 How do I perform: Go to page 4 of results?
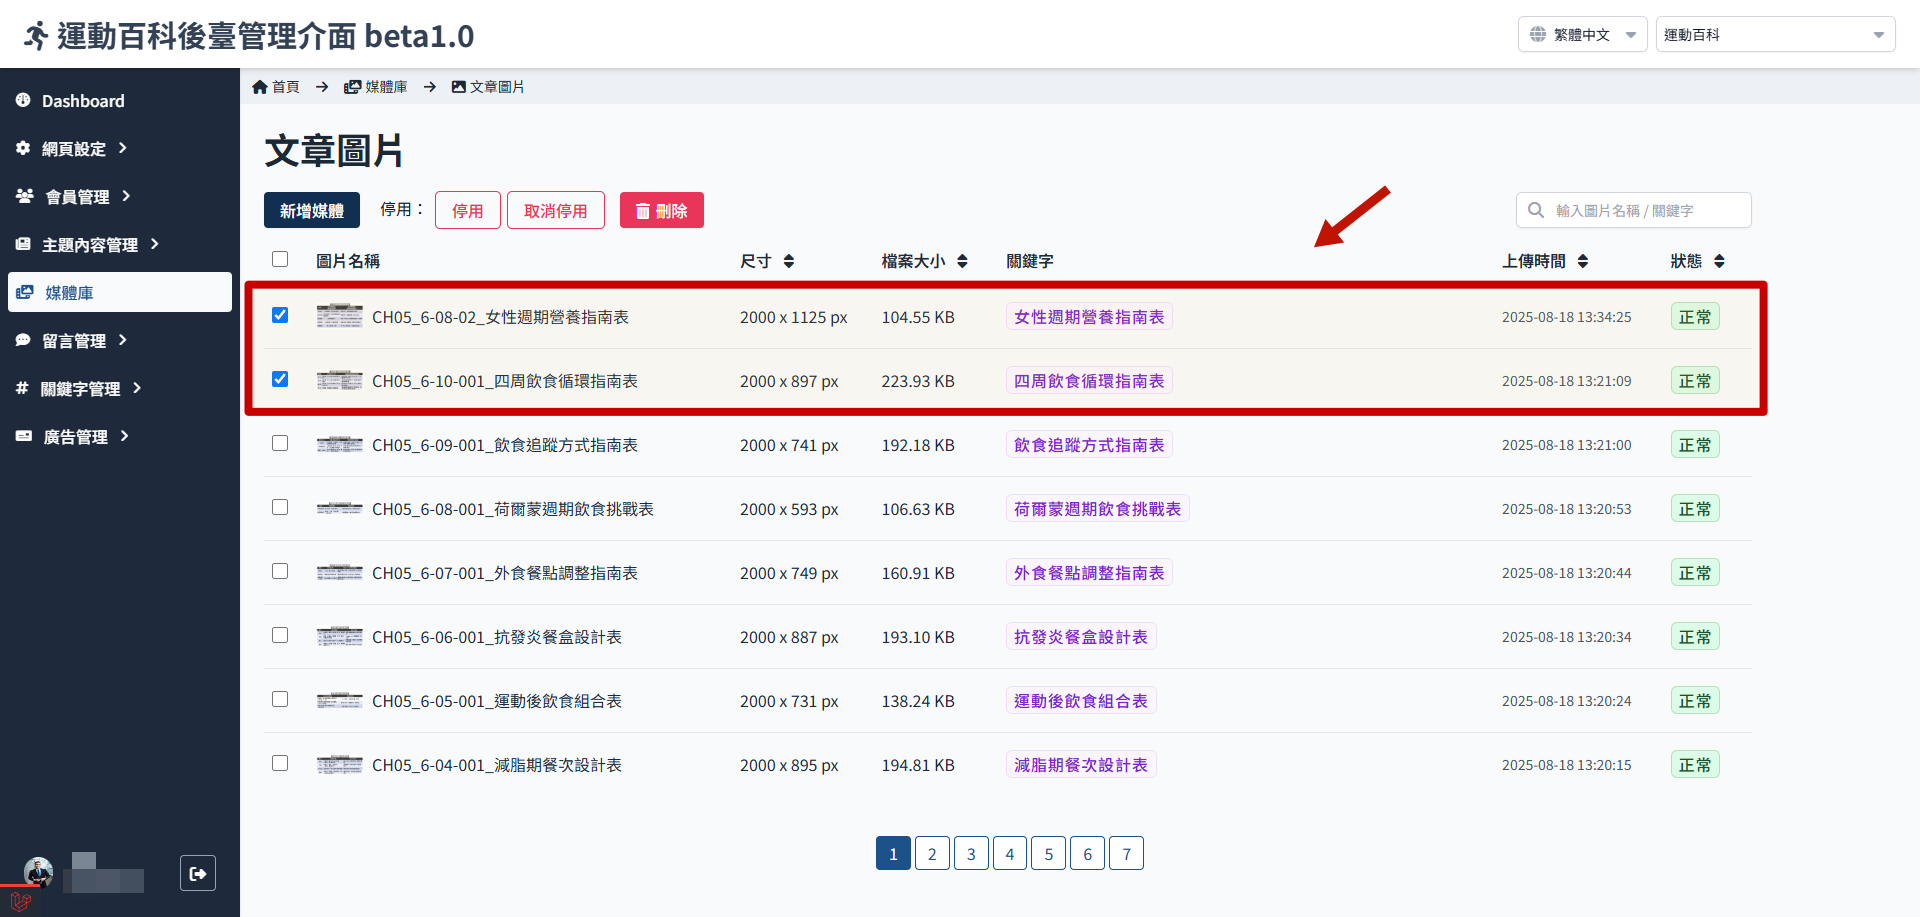point(1010,853)
